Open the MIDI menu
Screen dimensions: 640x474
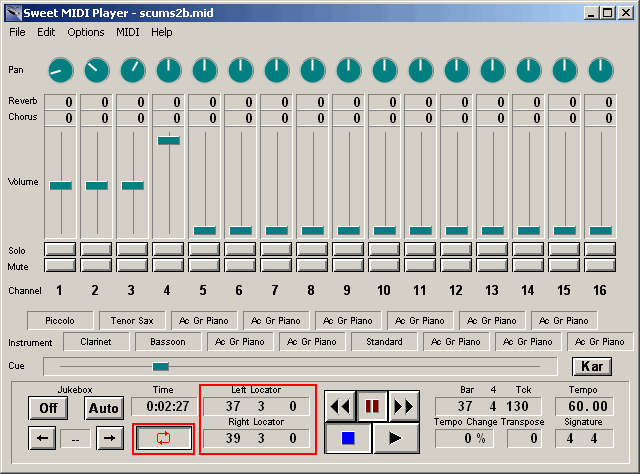pyautogui.click(x=128, y=32)
